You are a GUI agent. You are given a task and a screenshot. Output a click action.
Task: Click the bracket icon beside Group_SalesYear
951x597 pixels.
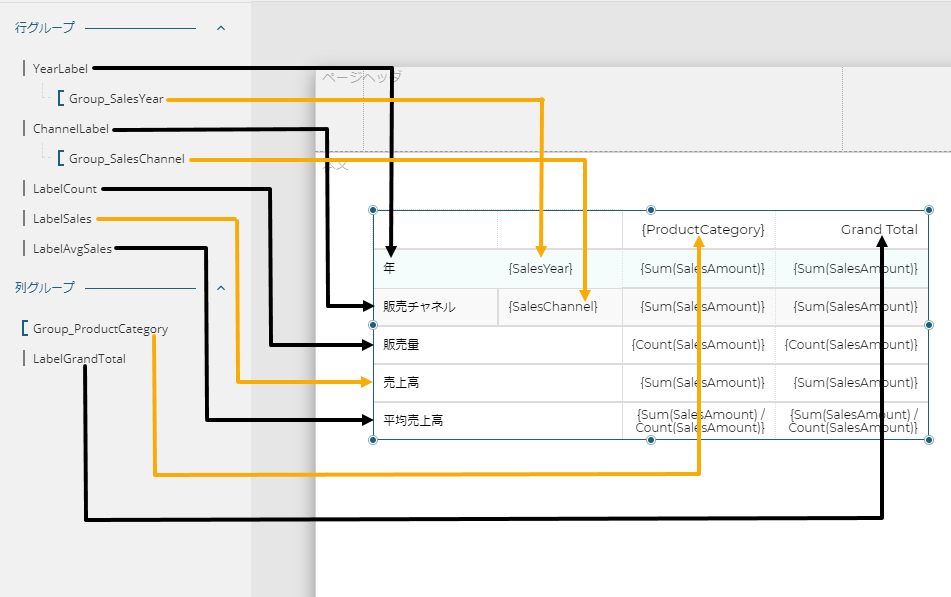60,98
